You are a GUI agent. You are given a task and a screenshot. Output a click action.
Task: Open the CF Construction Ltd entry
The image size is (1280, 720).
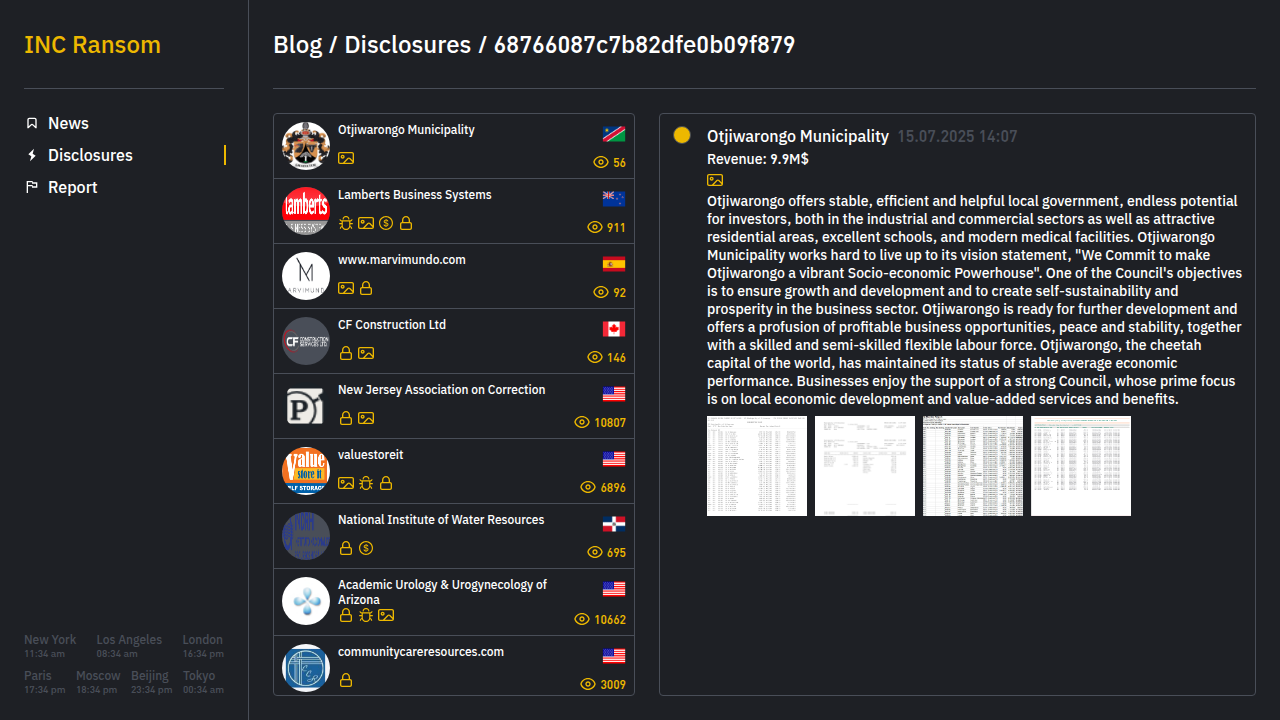454,341
